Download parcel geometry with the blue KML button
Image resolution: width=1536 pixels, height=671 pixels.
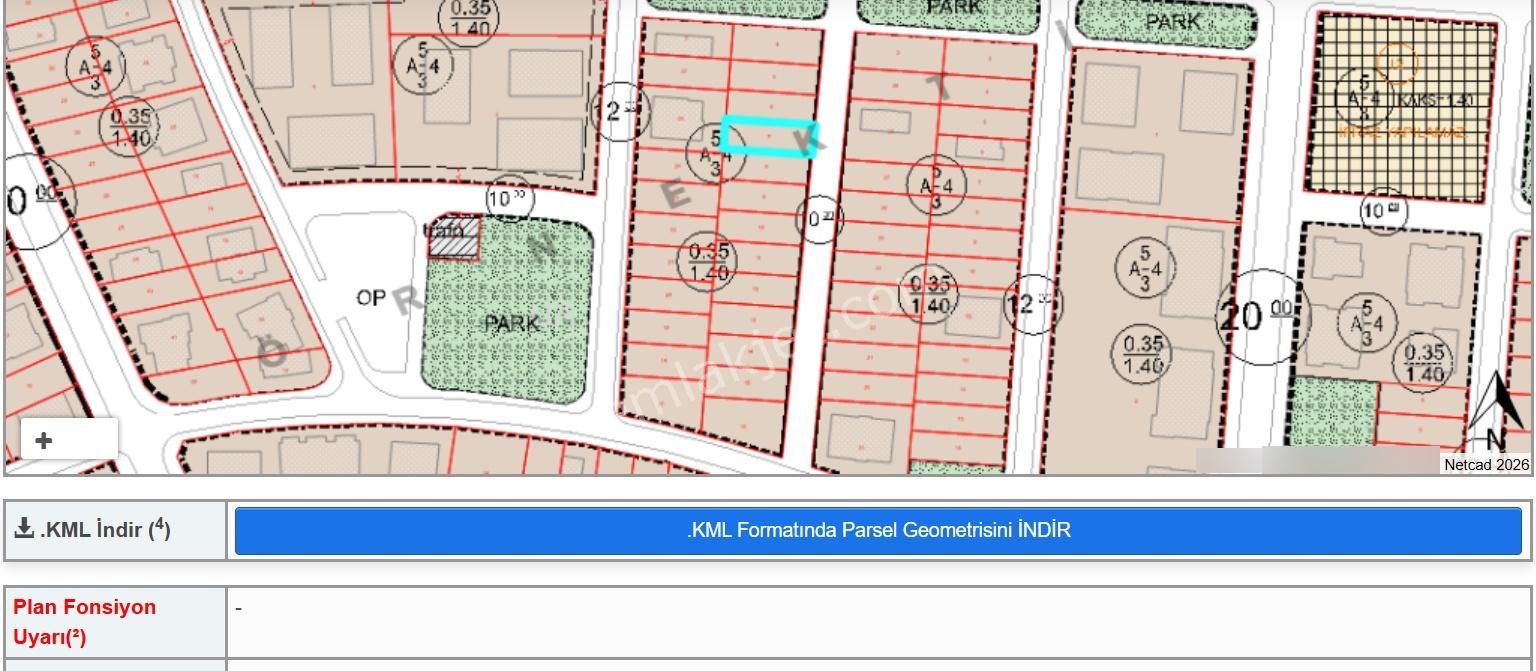tap(878, 530)
